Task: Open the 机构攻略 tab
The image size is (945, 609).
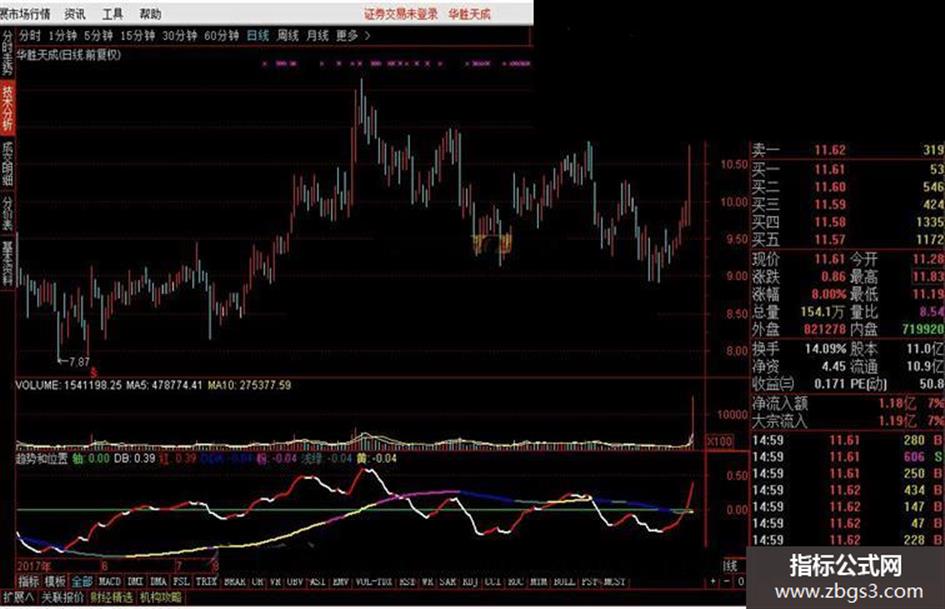Action: click(x=161, y=598)
